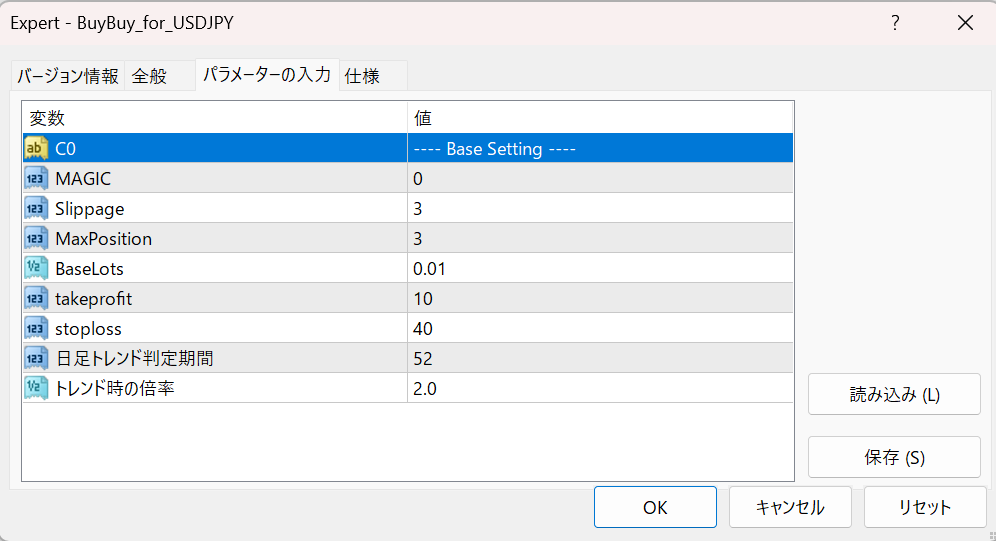Click the question mark help button
The image size is (996, 541).
pyautogui.click(x=895, y=23)
